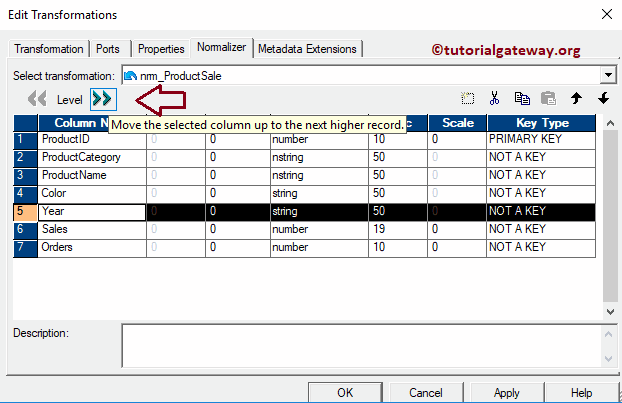
Task: Confirm changes with the OK button
Action: [x=345, y=392]
